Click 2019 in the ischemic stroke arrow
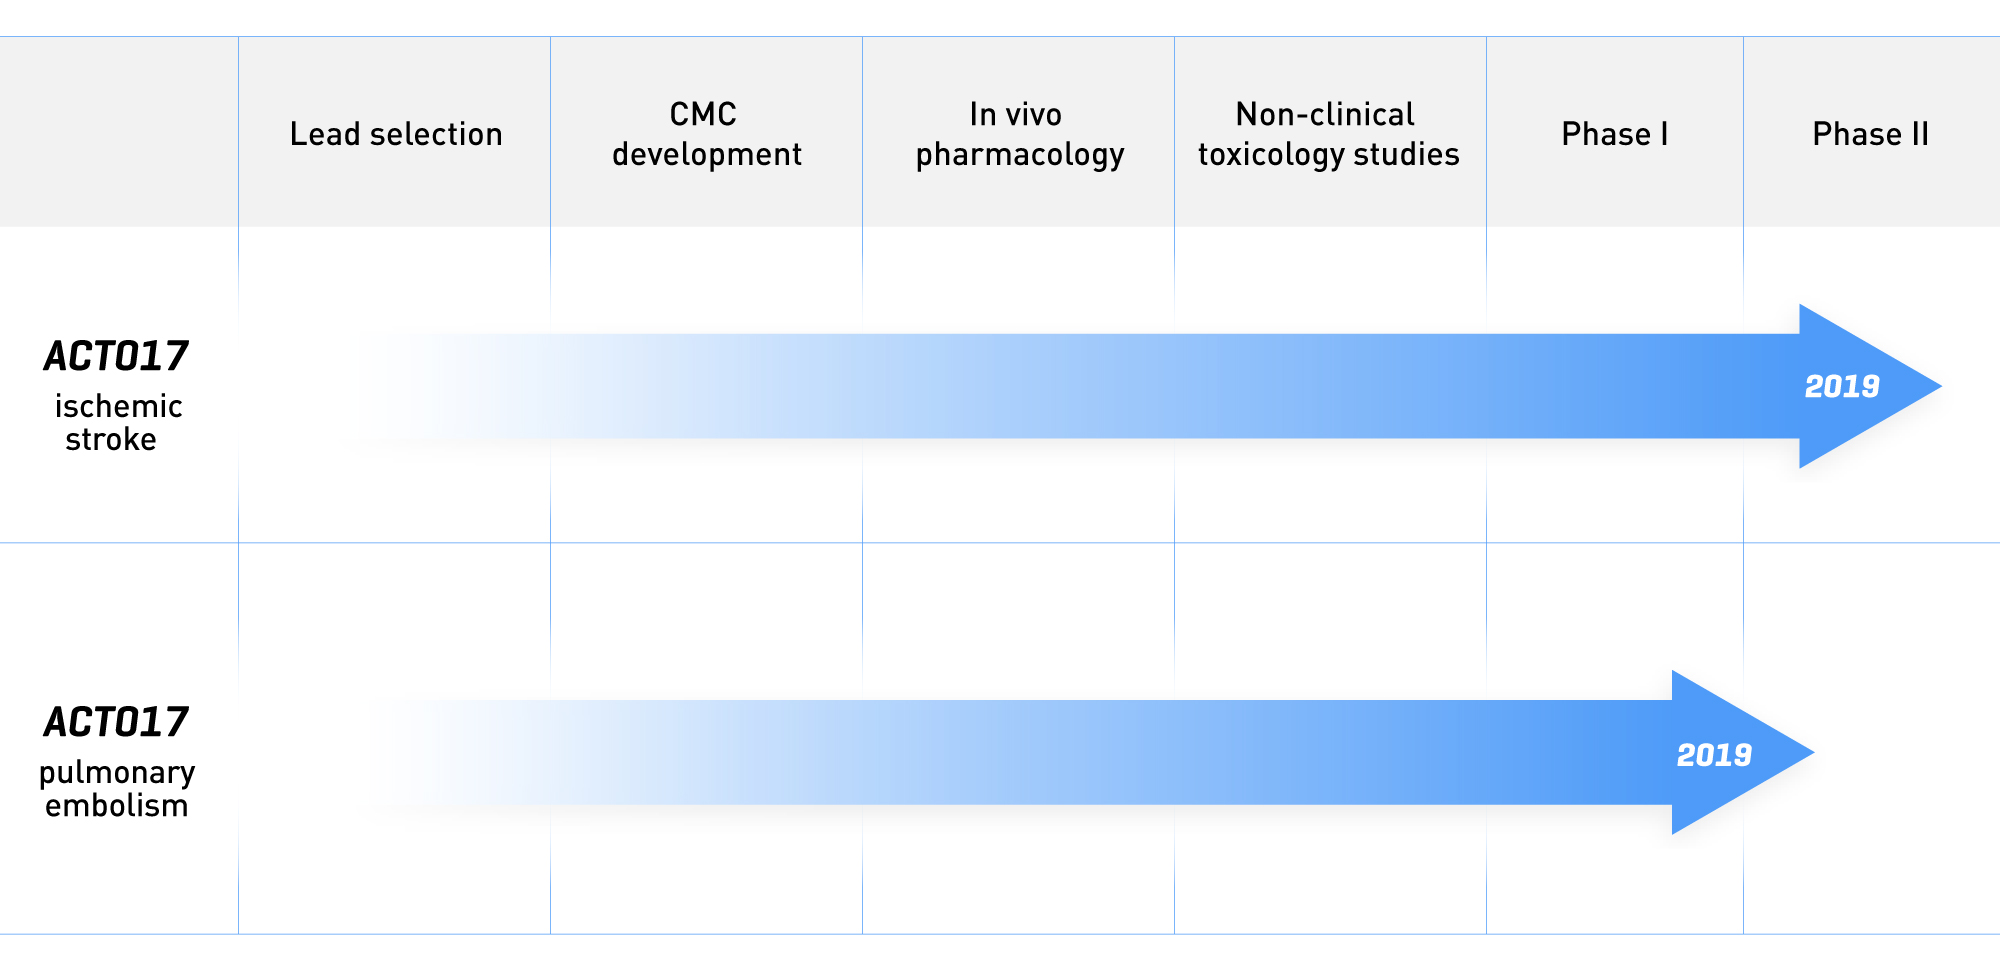The height and width of the screenshot is (974, 2000). click(1842, 386)
